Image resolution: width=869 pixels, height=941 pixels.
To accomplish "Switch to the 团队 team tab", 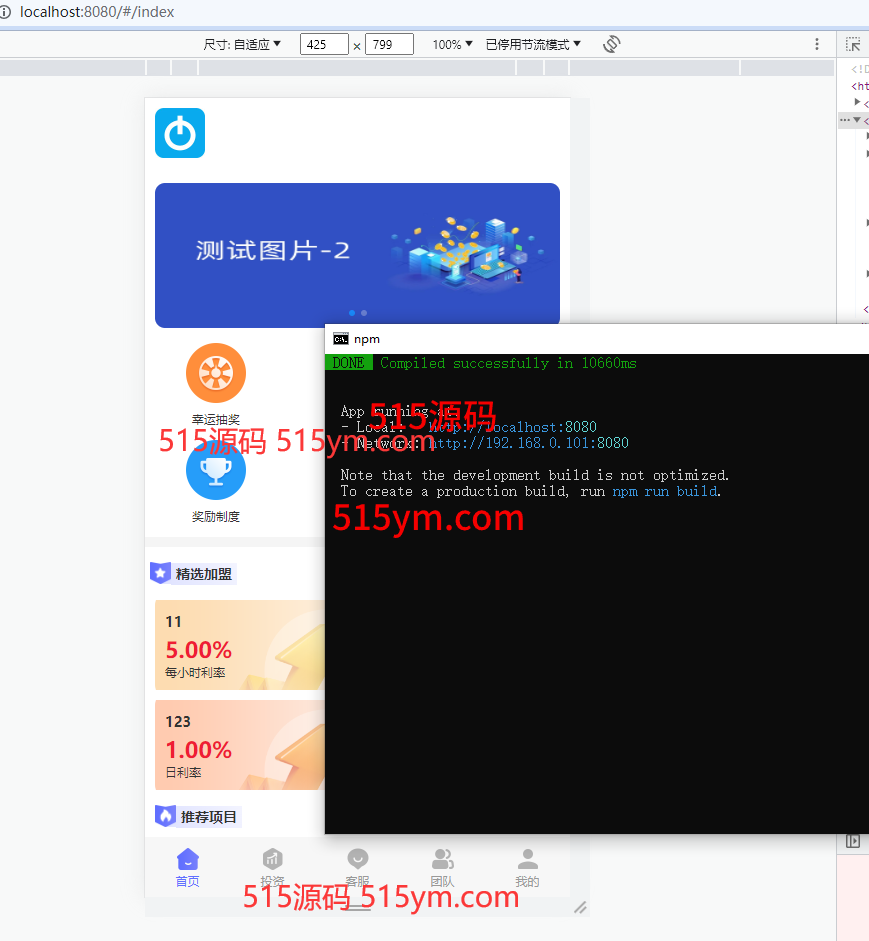I will [442, 868].
